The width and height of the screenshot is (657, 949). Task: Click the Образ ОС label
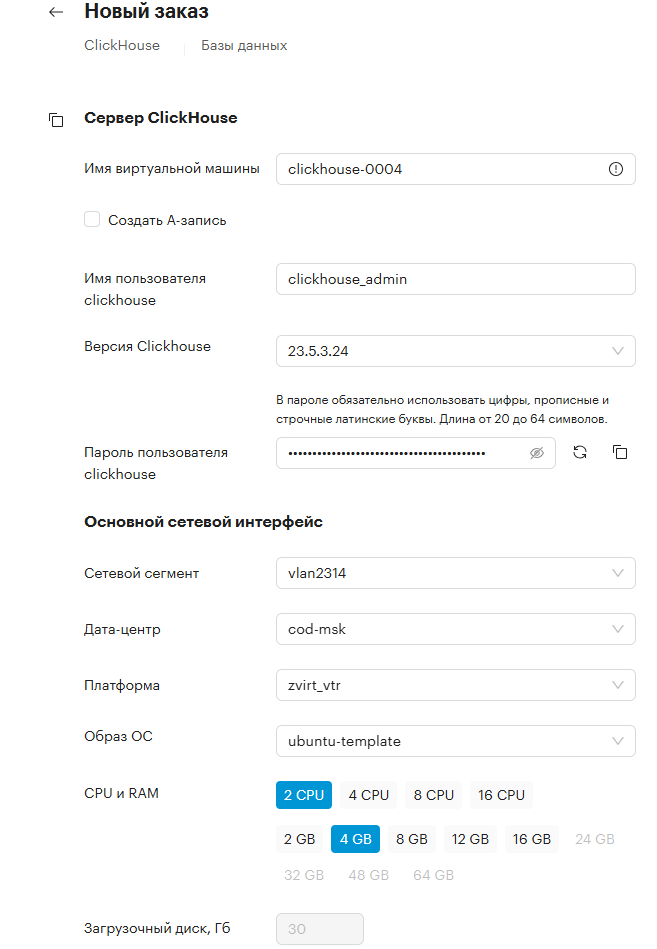coord(118,737)
